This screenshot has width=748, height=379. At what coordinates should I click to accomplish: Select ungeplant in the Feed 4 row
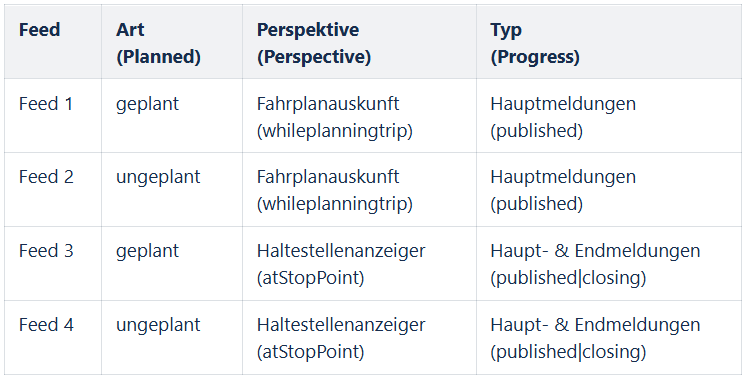(x=158, y=326)
